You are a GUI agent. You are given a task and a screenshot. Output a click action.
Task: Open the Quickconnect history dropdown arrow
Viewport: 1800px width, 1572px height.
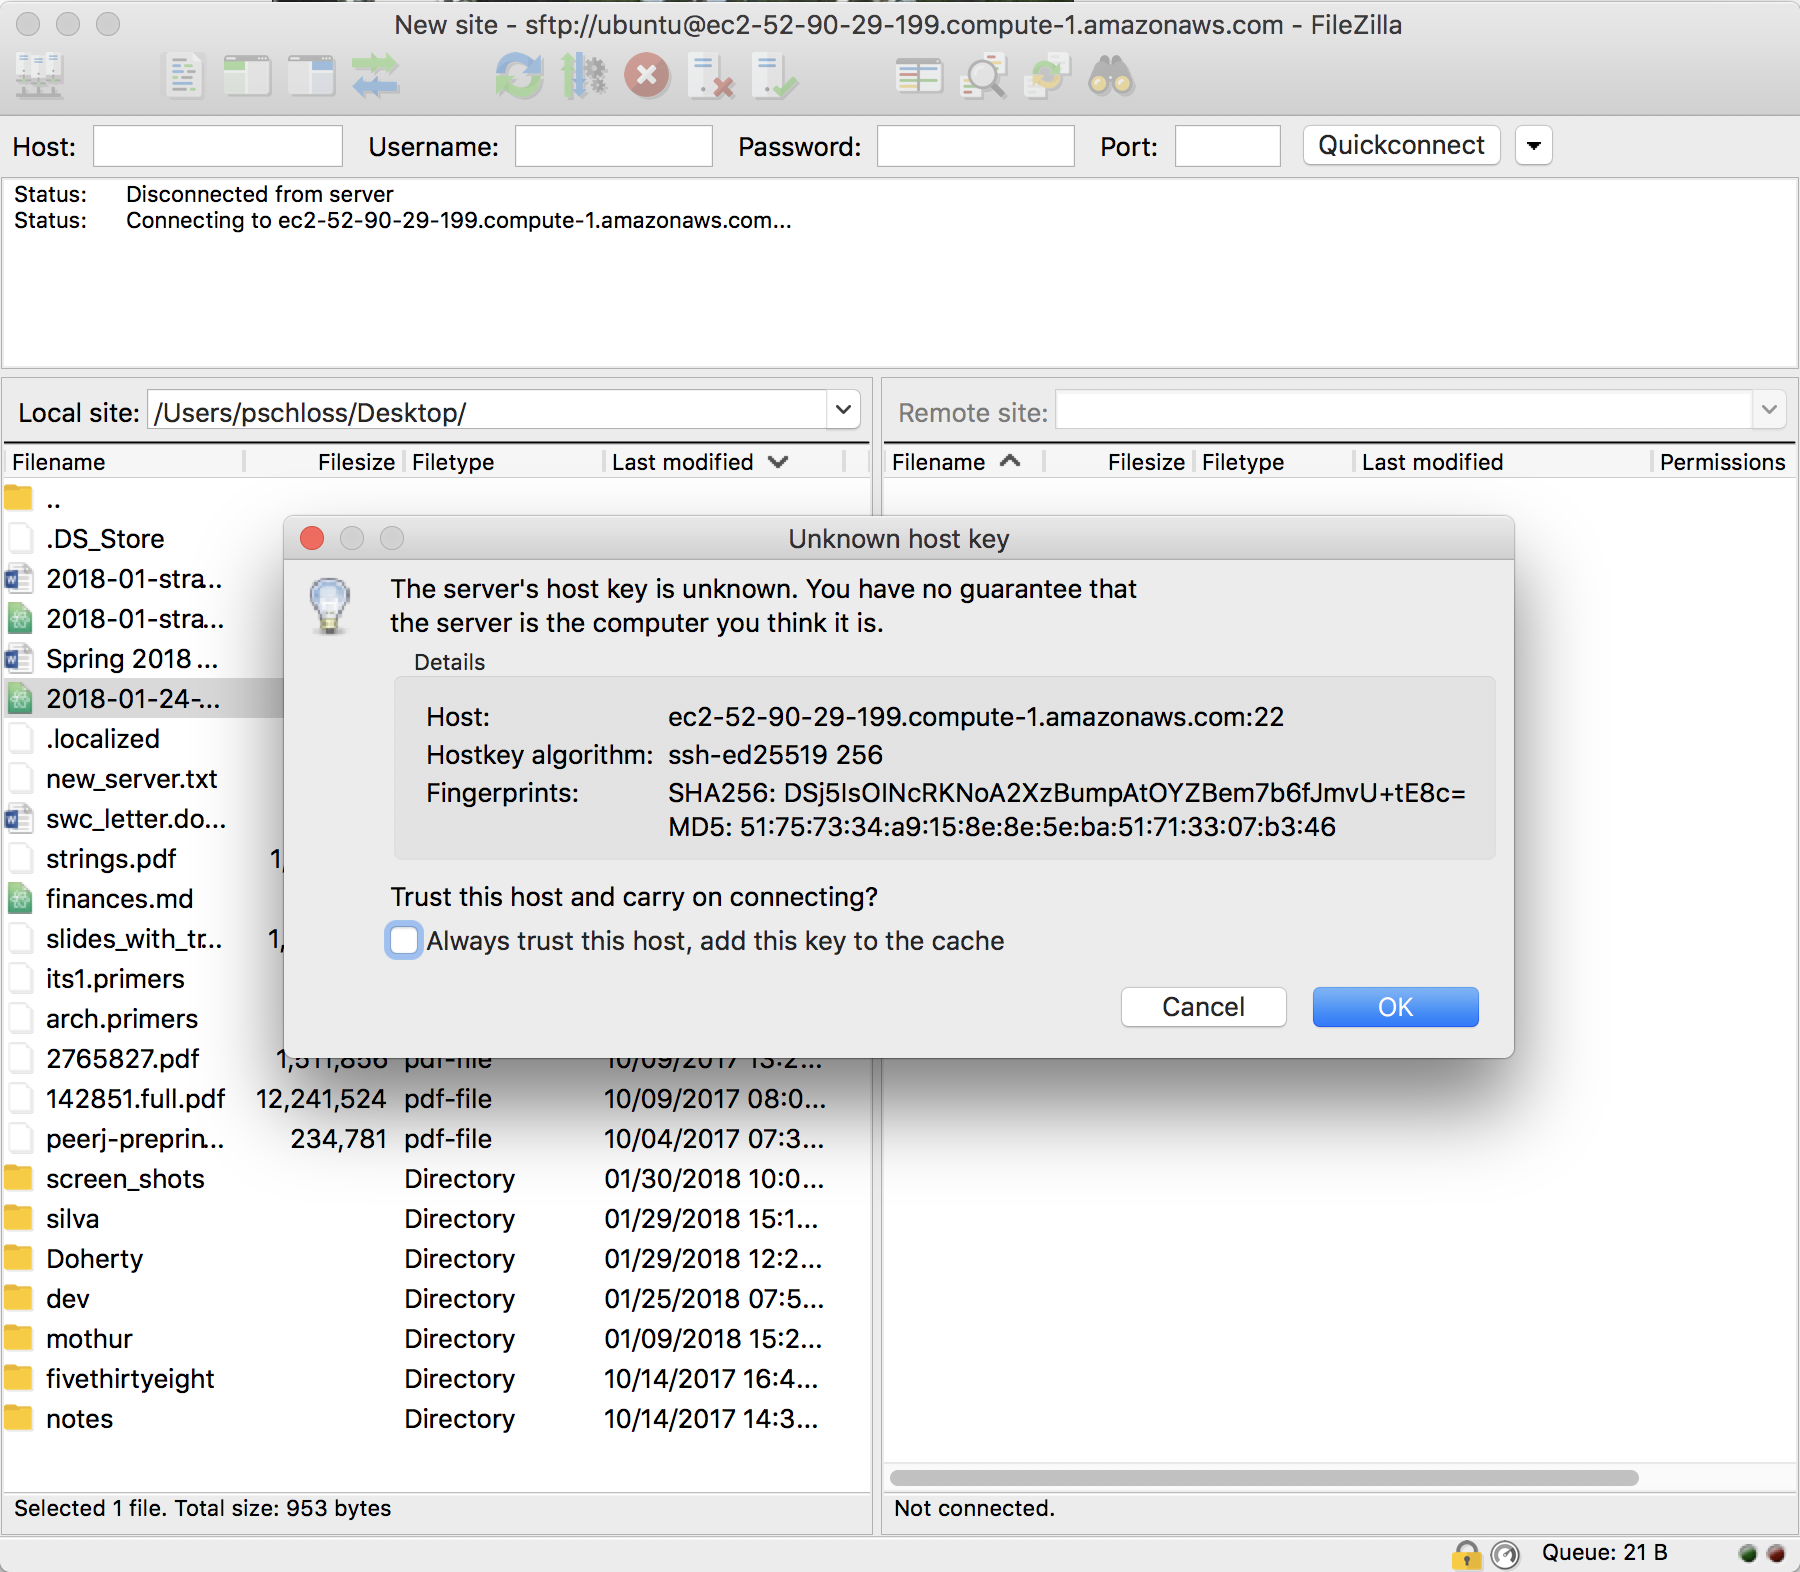[1533, 146]
